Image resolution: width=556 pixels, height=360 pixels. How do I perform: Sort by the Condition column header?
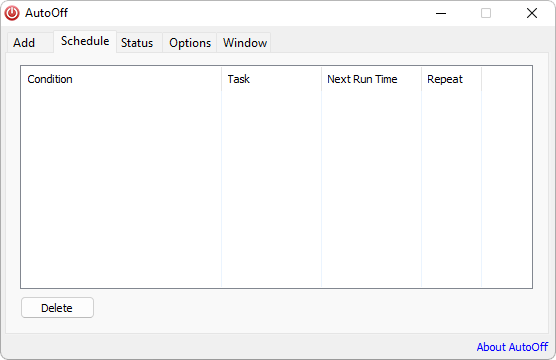(121, 79)
